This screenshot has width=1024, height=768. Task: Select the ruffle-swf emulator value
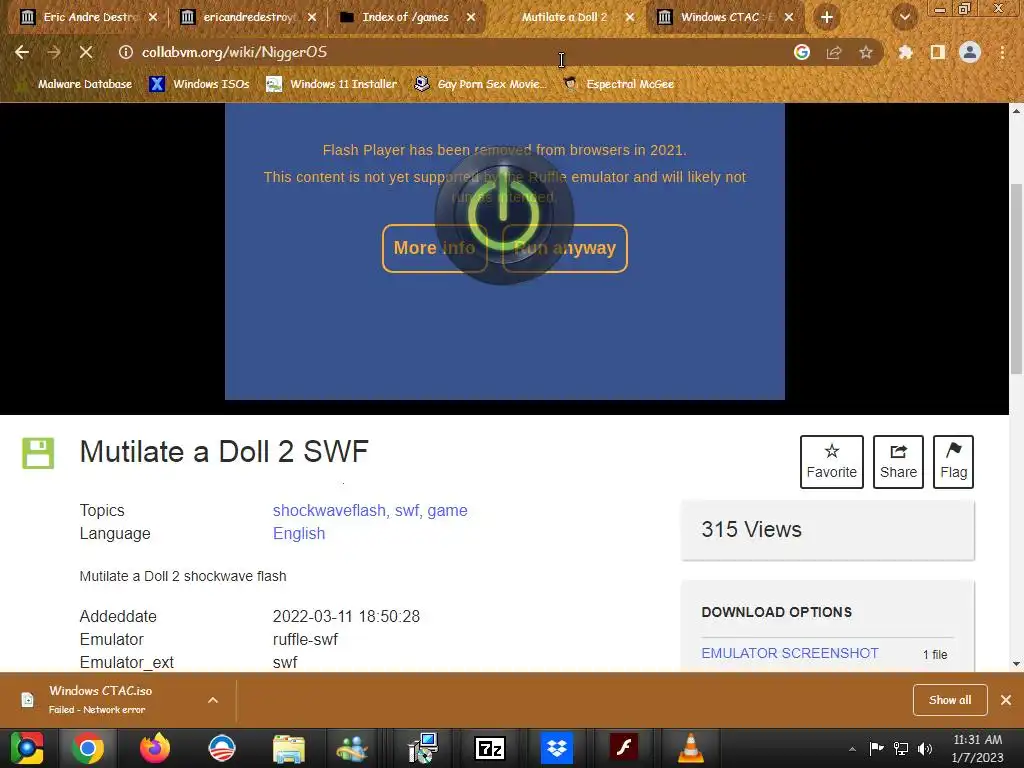[x=305, y=639]
